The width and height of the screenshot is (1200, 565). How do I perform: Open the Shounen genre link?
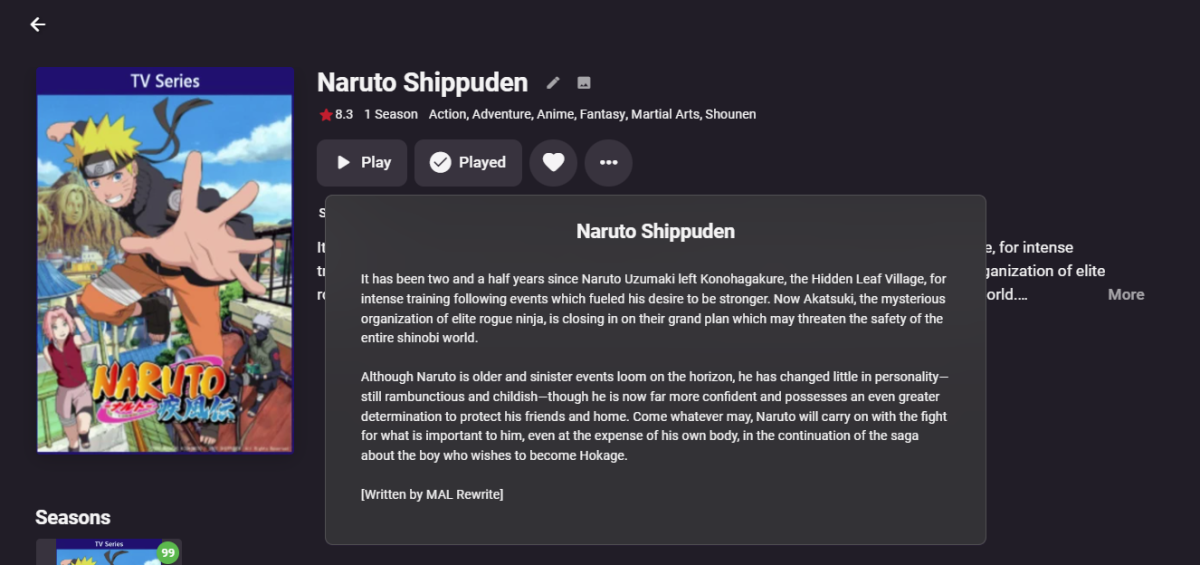tap(730, 114)
